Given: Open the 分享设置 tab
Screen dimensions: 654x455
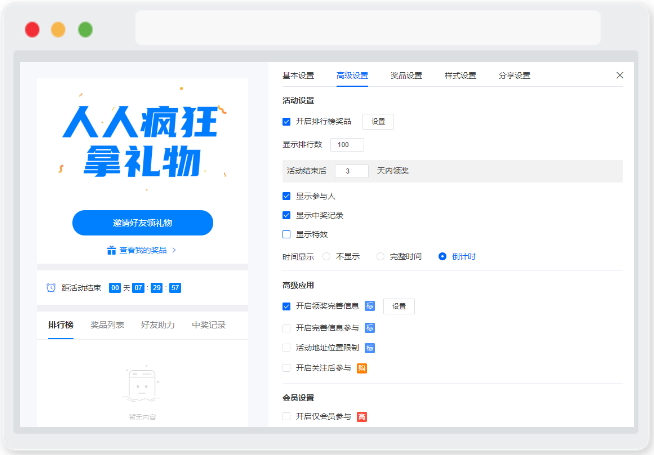Looking at the screenshot, I should point(514,75).
